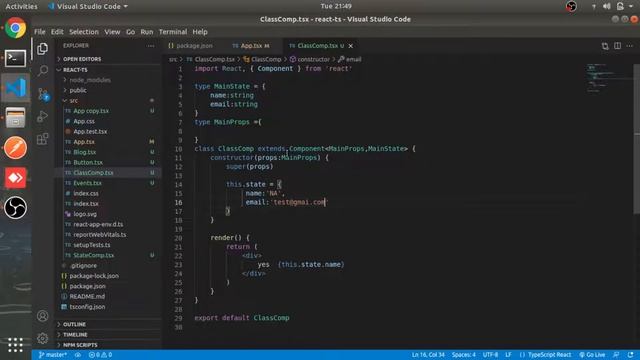Open the Go menu

point(130,32)
